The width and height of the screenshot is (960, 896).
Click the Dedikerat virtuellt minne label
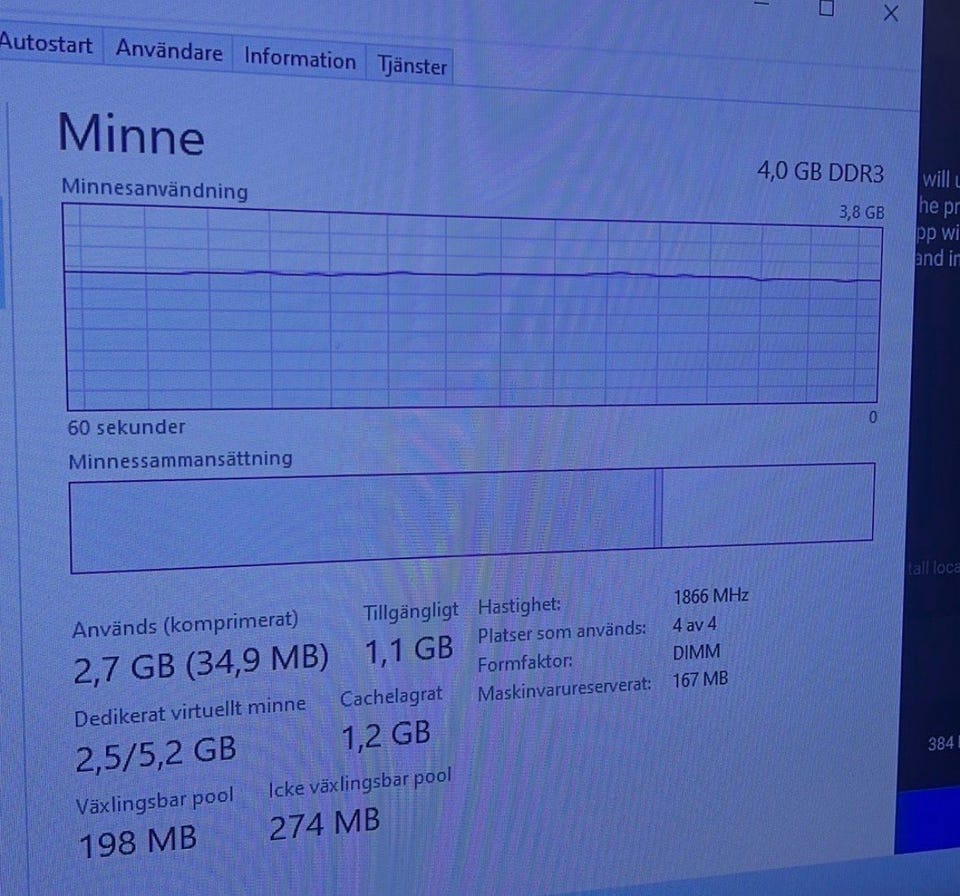coord(190,711)
